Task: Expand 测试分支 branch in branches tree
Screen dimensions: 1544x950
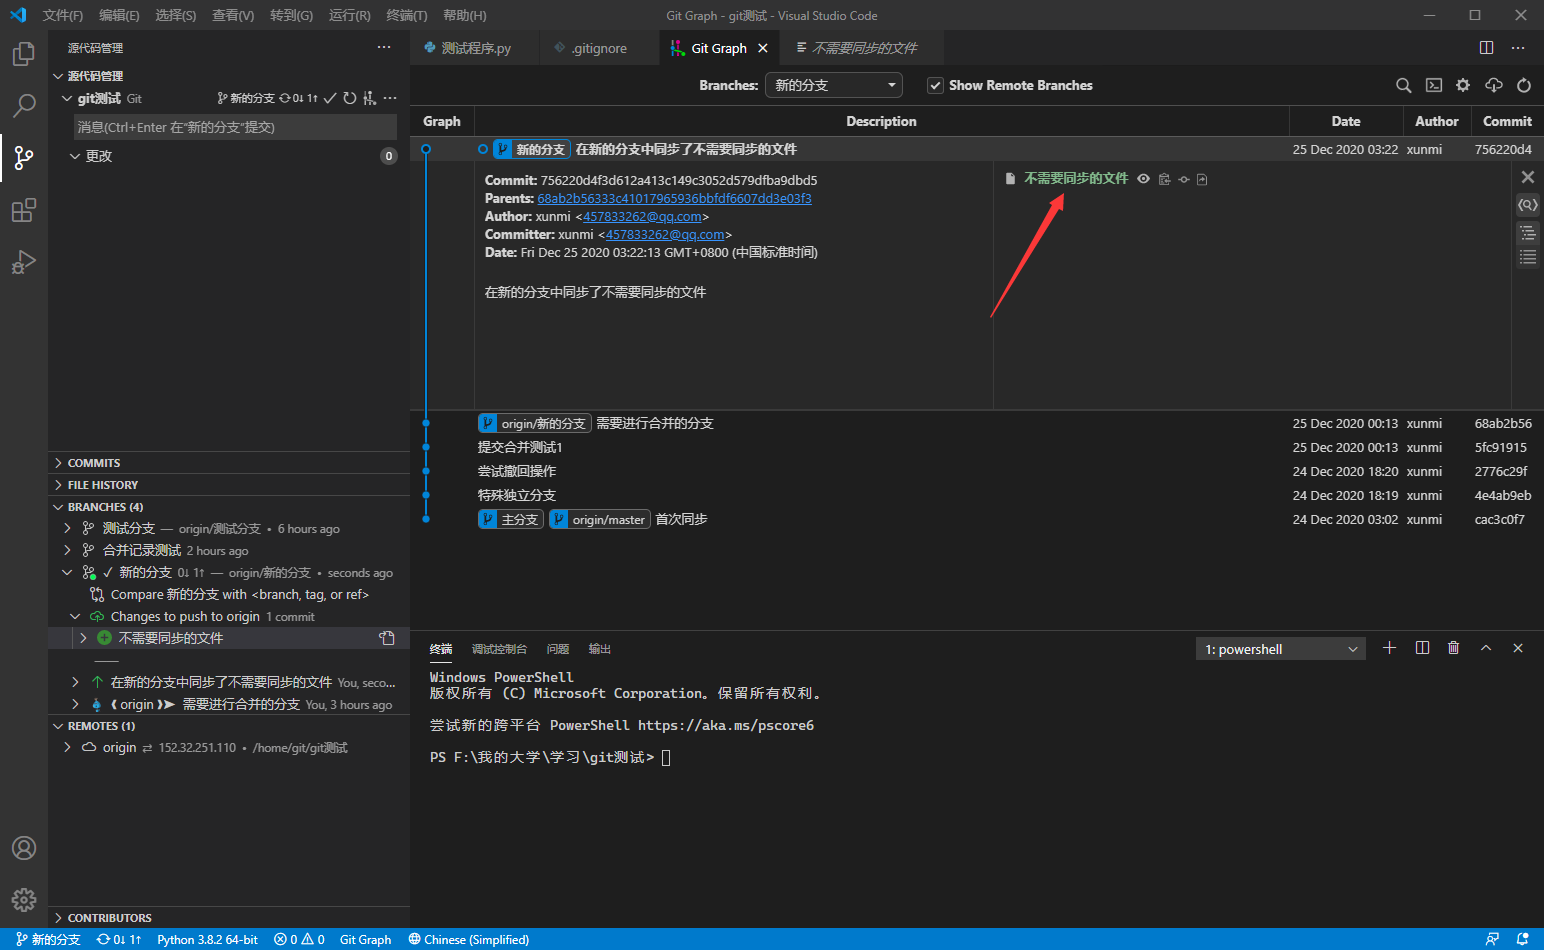Action: tap(67, 528)
